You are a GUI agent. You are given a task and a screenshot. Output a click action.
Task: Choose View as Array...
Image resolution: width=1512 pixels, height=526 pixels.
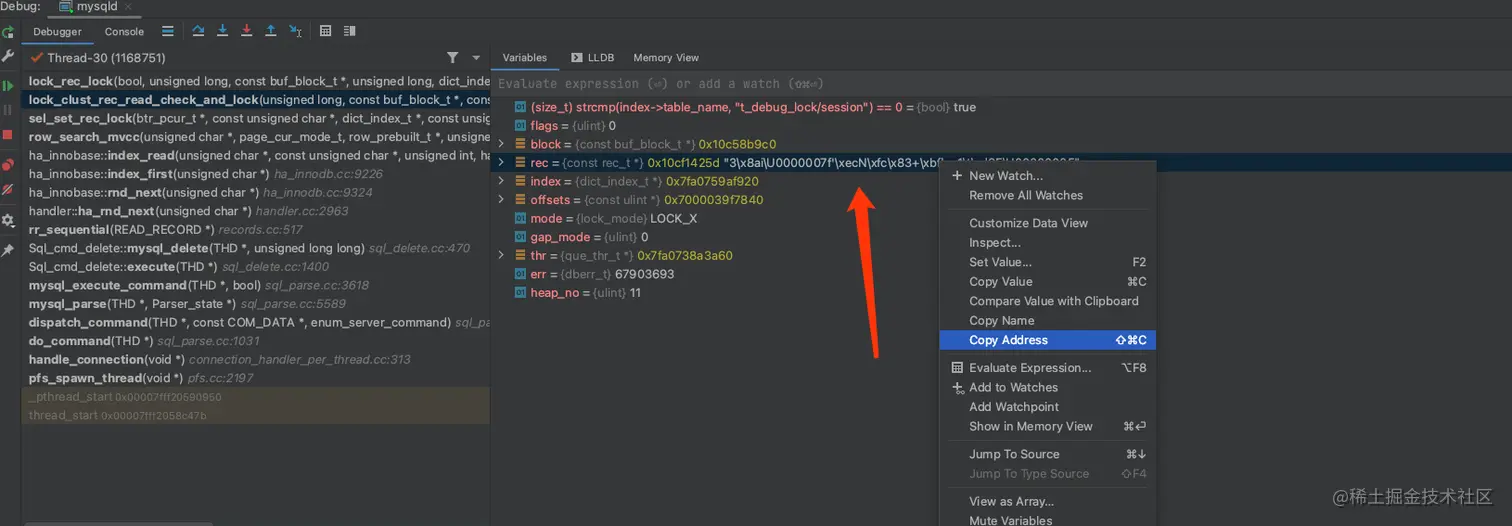pyautogui.click(x=1048, y=502)
